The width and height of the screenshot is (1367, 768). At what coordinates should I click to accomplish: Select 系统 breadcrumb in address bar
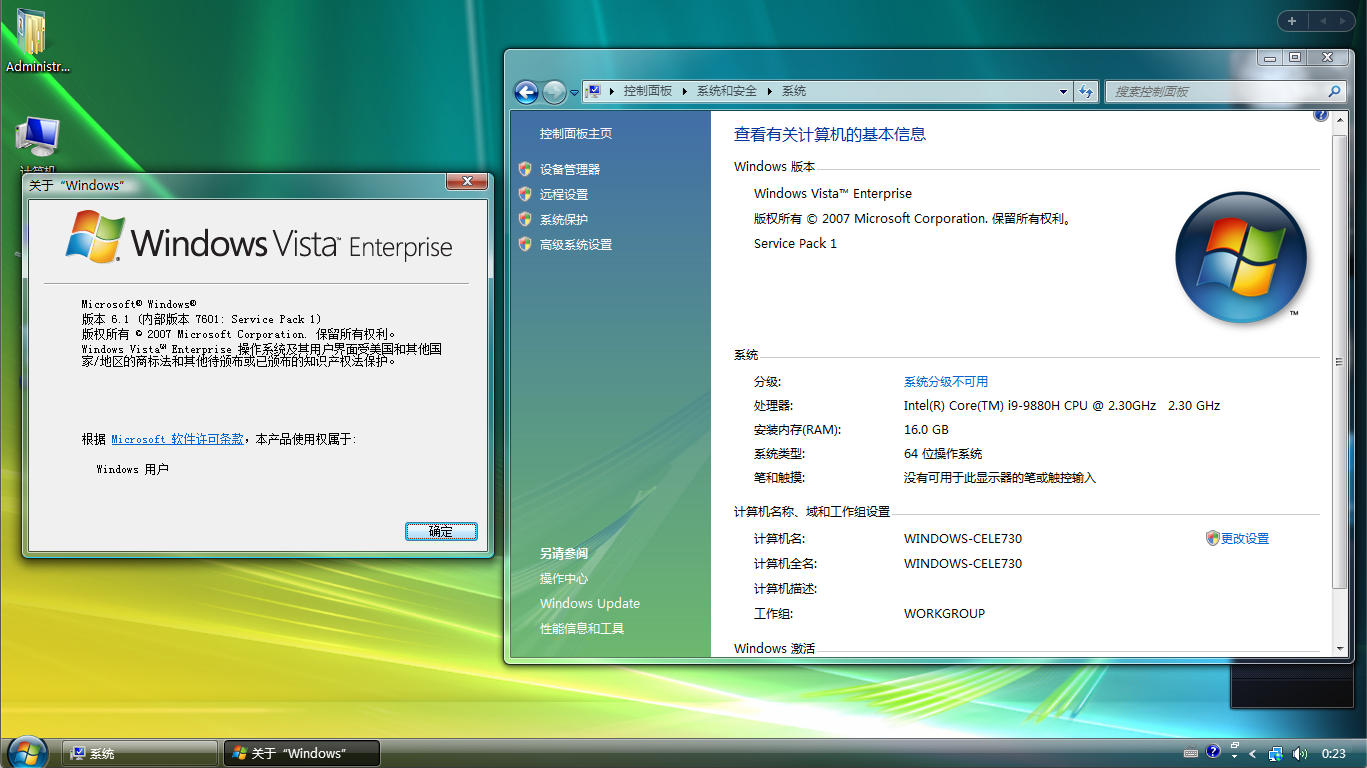794,91
